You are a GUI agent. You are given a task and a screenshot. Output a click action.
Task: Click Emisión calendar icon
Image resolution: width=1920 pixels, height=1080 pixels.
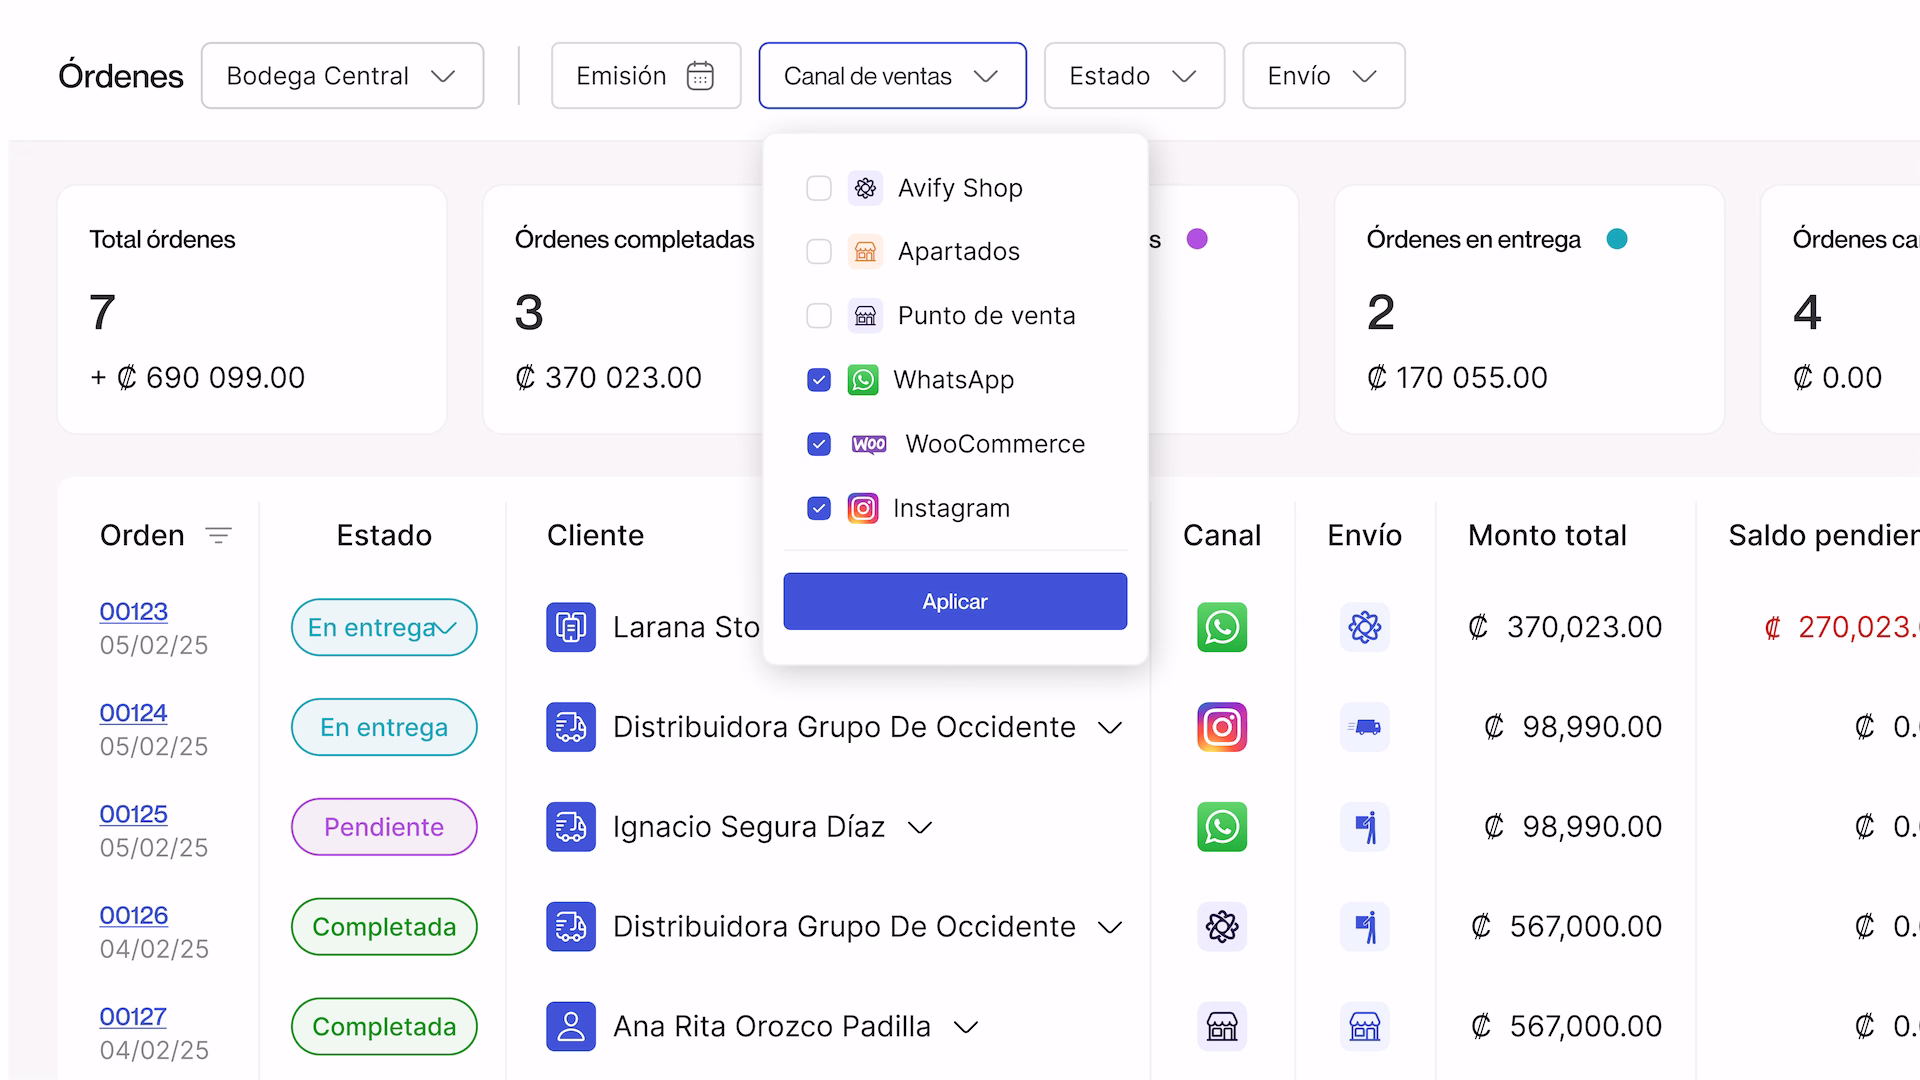tap(700, 76)
